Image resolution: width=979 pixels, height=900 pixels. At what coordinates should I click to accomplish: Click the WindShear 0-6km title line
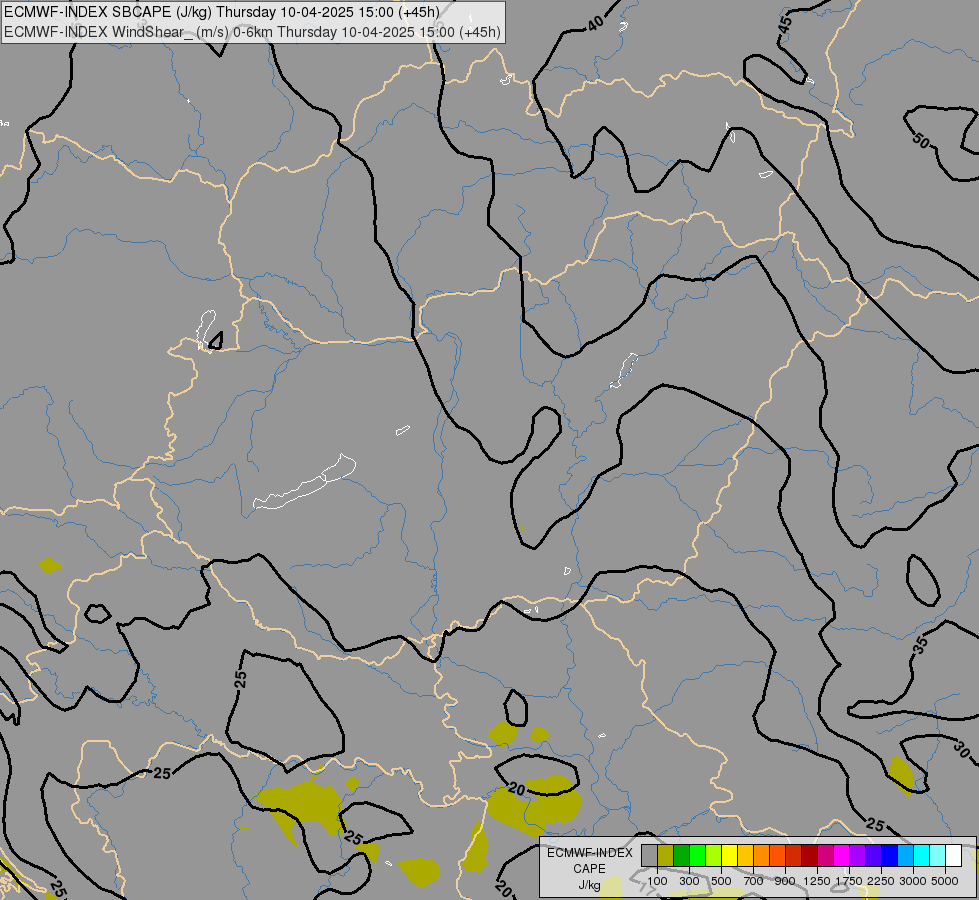(x=252, y=32)
